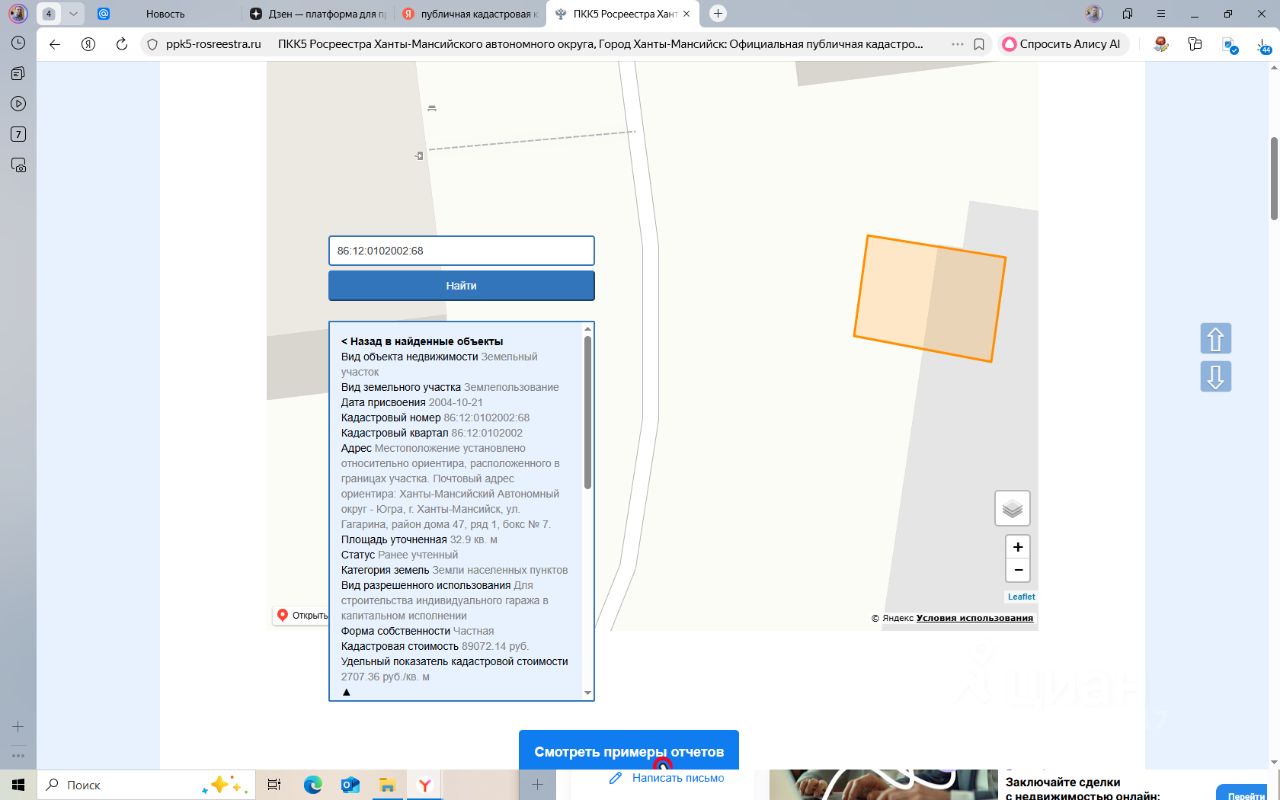Launch Microsoft Edge from the taskbar
Image resolution: width=1280 pixels, height=800 pixels.
313,785
